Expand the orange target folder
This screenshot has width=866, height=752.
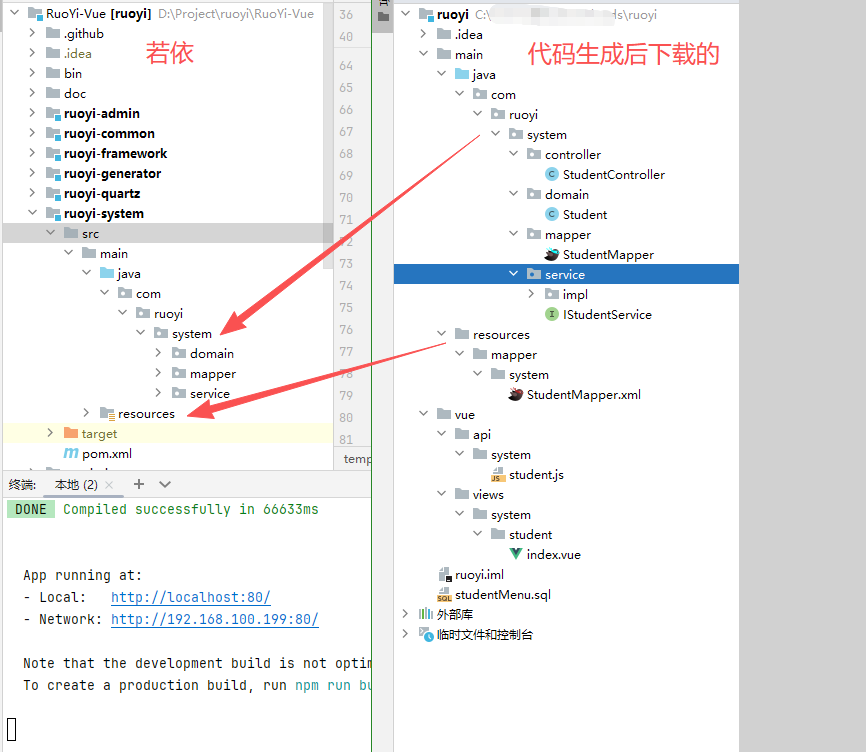51,433
